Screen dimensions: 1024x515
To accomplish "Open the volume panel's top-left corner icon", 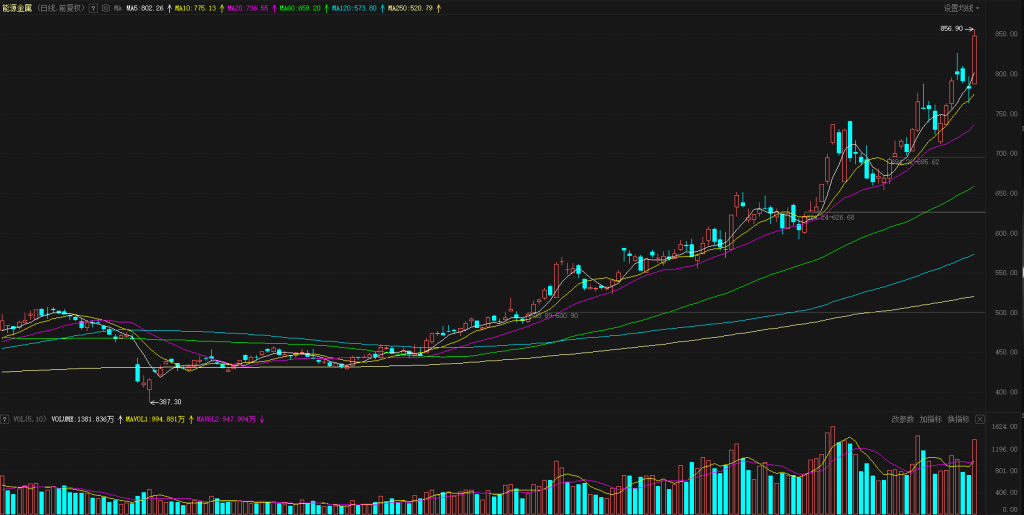I will pos(5,419).
